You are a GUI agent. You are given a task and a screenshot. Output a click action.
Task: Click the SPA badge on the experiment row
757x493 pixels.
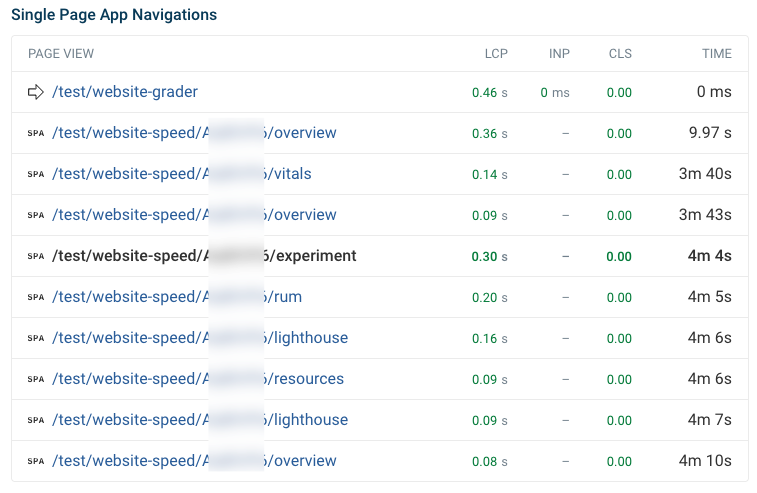[x=36, y=256]
